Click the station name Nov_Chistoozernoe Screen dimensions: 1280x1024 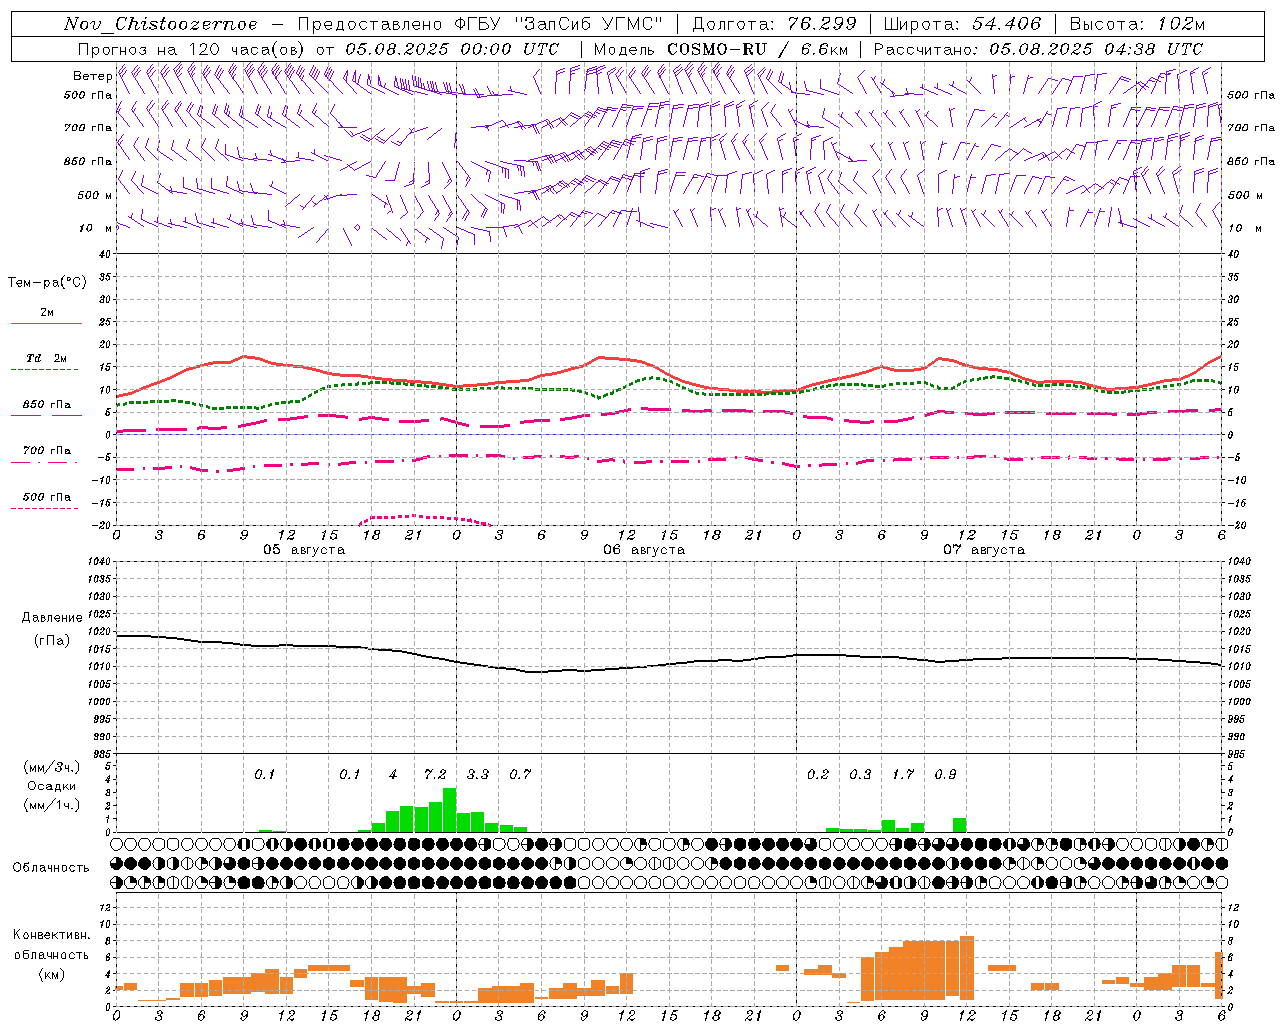point(160,24)
